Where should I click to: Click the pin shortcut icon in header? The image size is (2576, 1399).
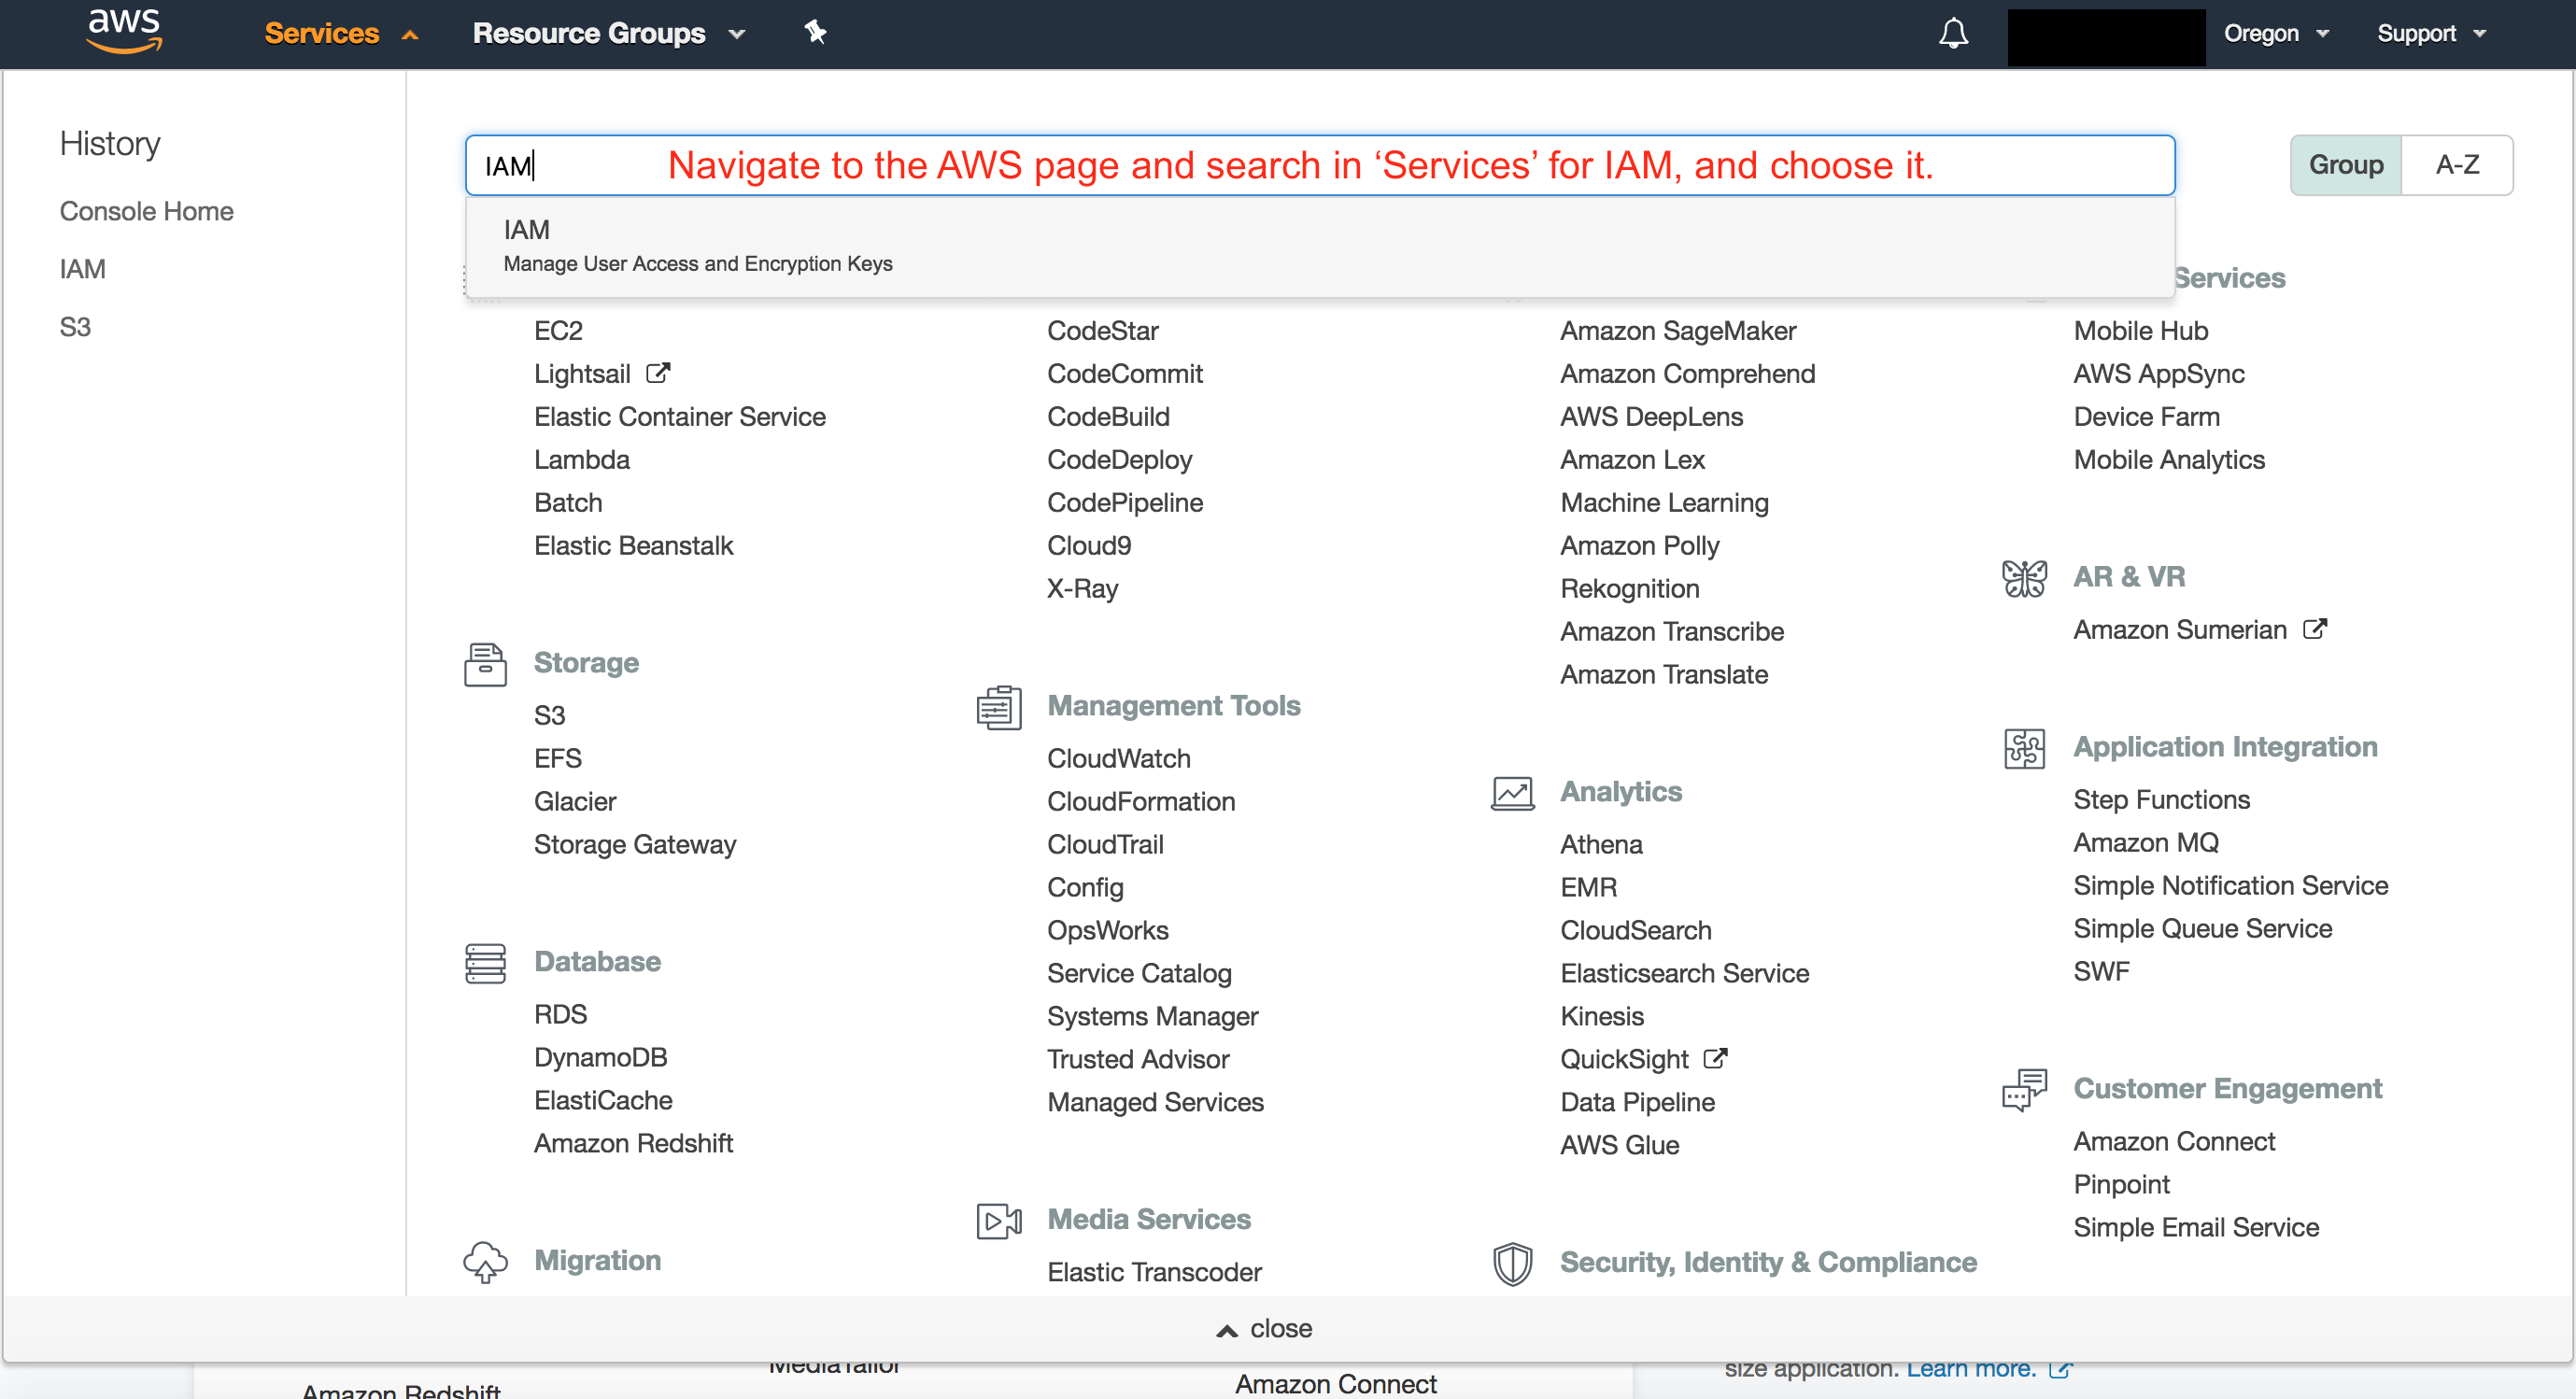[x=815, y=32]
